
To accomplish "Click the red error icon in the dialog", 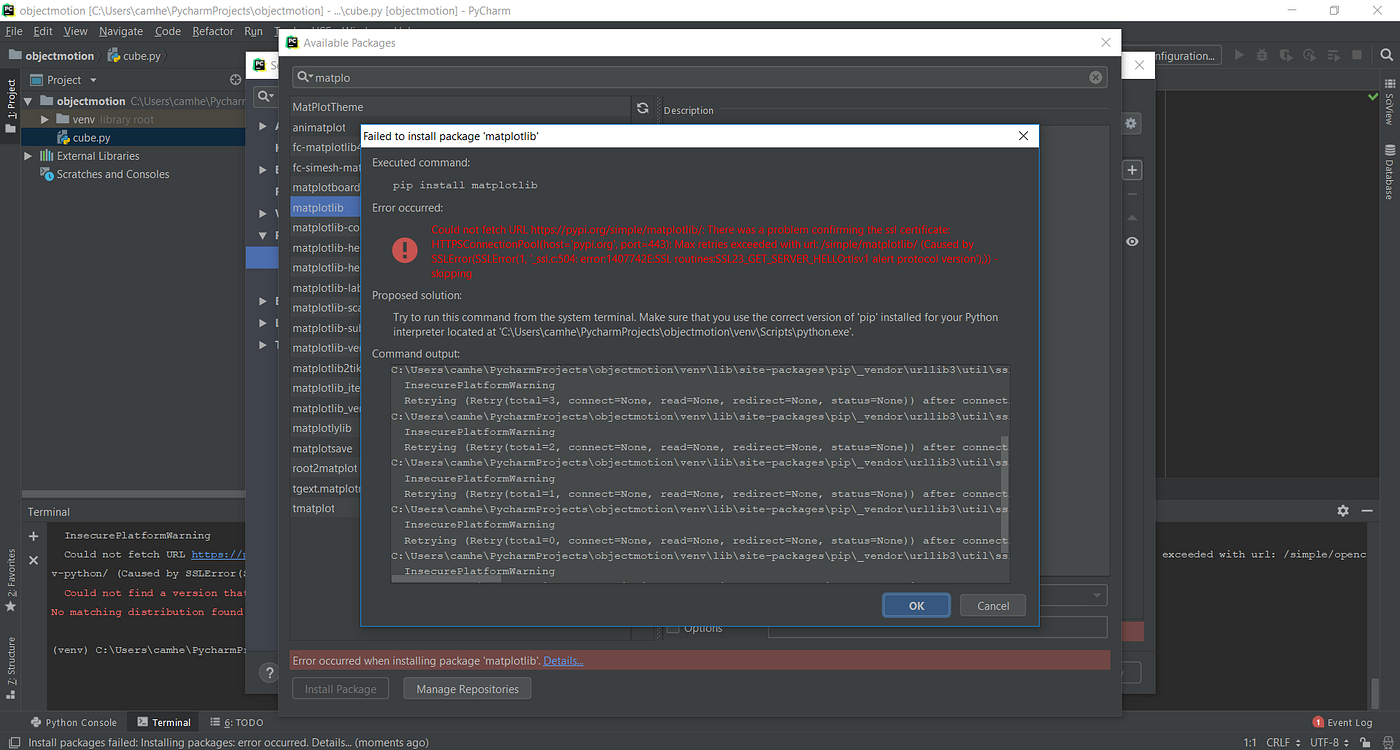I will 404,249.
